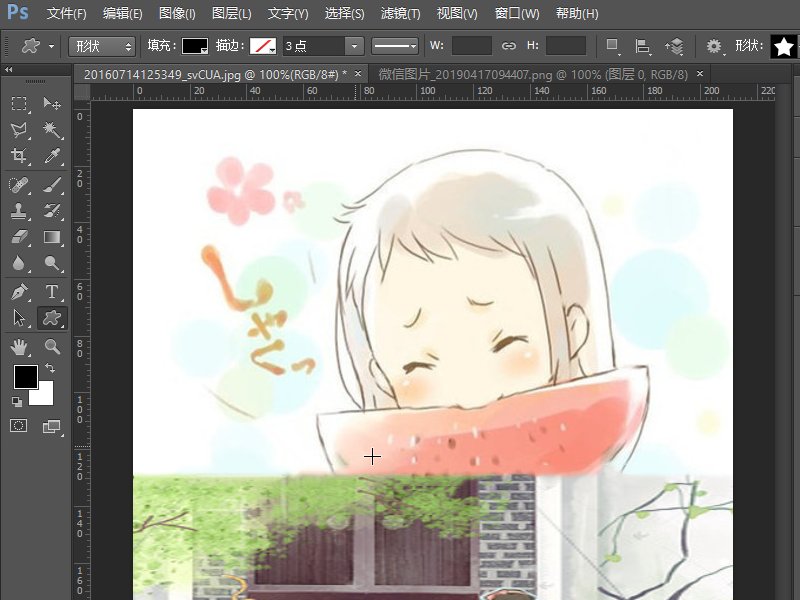
Task: Select the Clone Stamp tool
Action: [19, 211]
